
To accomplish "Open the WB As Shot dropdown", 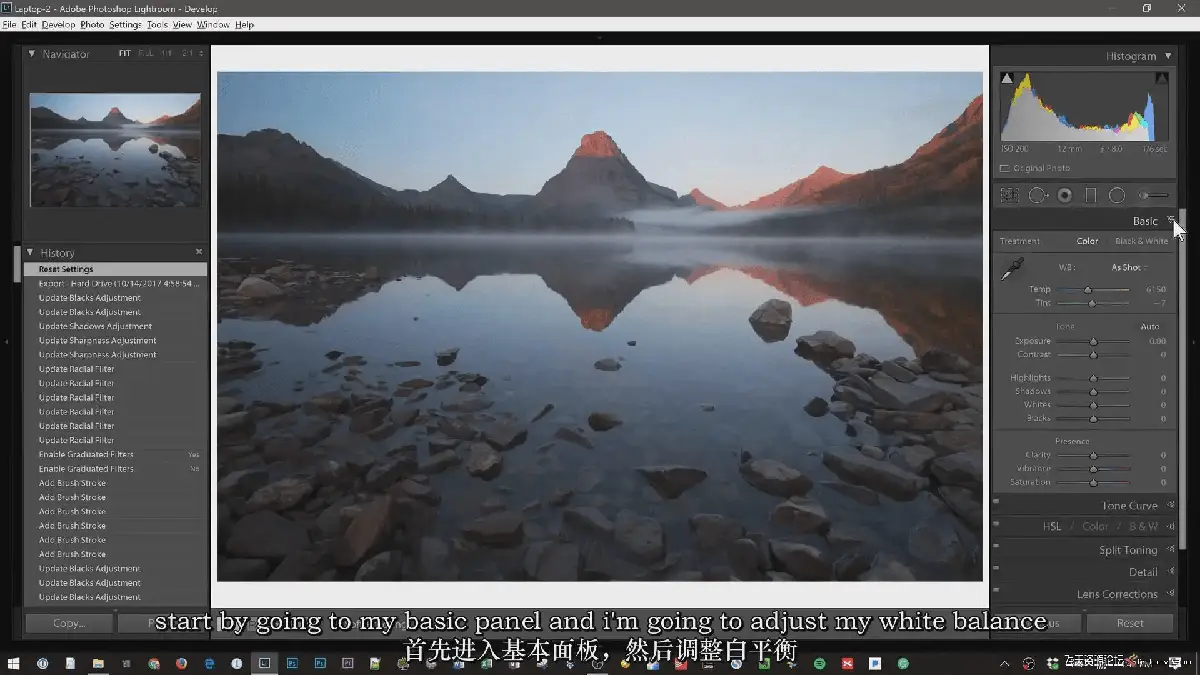I will [x=1129, y=268].
